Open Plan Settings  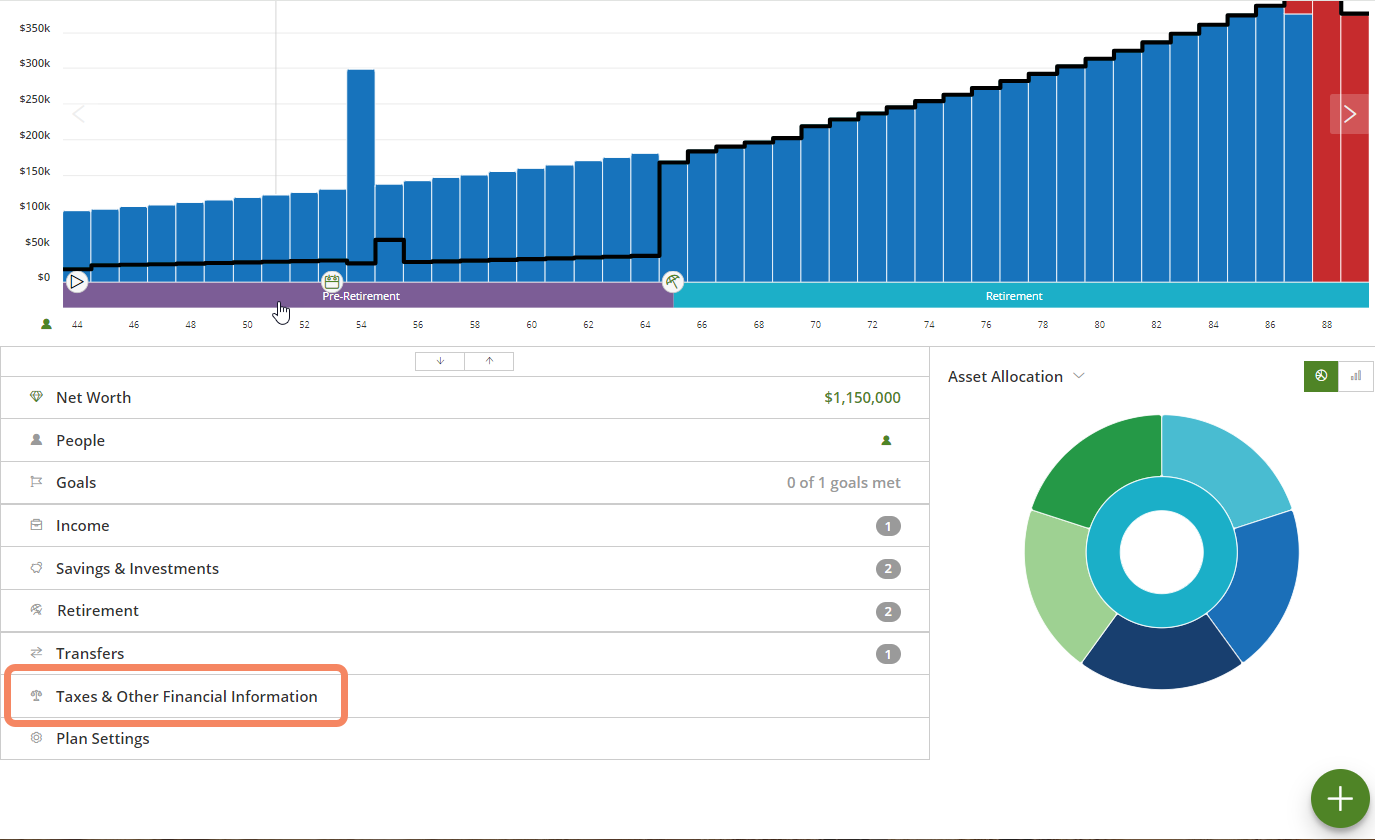pos(102,739)
